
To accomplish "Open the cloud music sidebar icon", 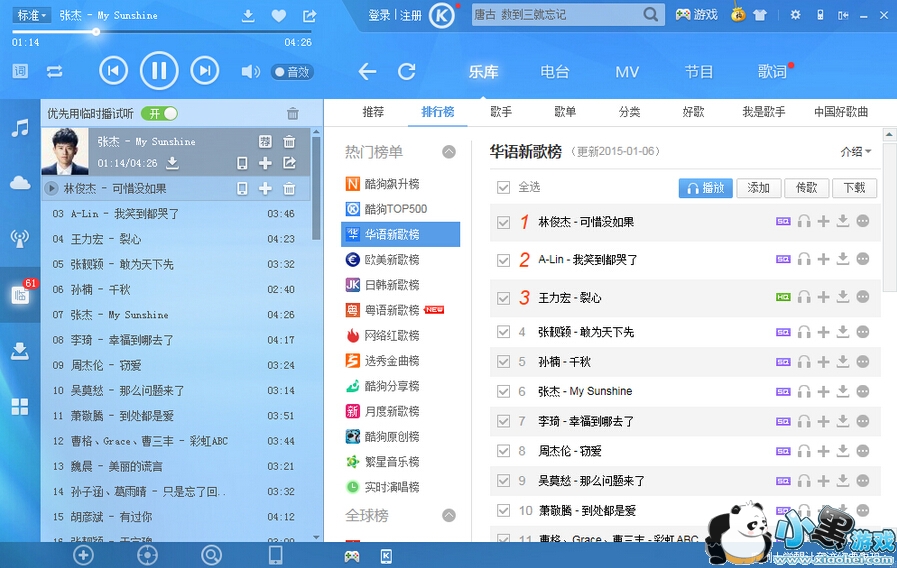I will click(20, 182).
